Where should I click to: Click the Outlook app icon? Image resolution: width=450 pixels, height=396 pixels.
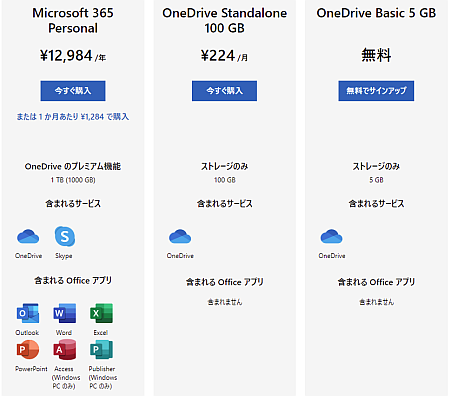tap(28, 313)
